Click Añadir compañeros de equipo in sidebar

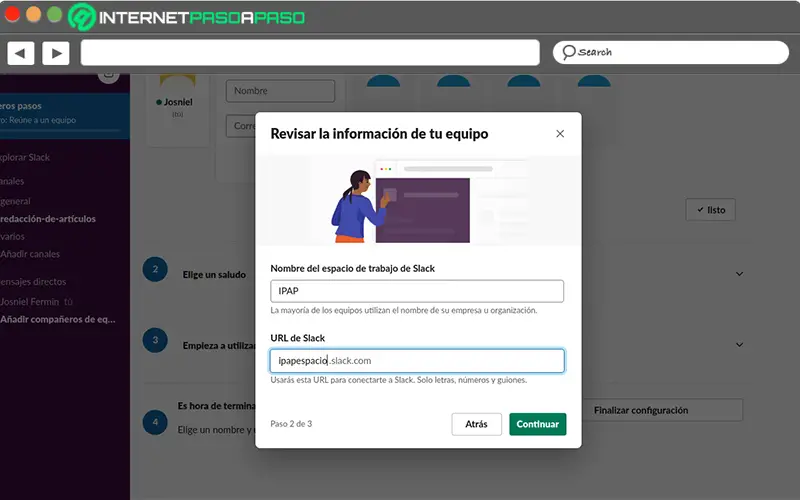(x=58, y=319)
